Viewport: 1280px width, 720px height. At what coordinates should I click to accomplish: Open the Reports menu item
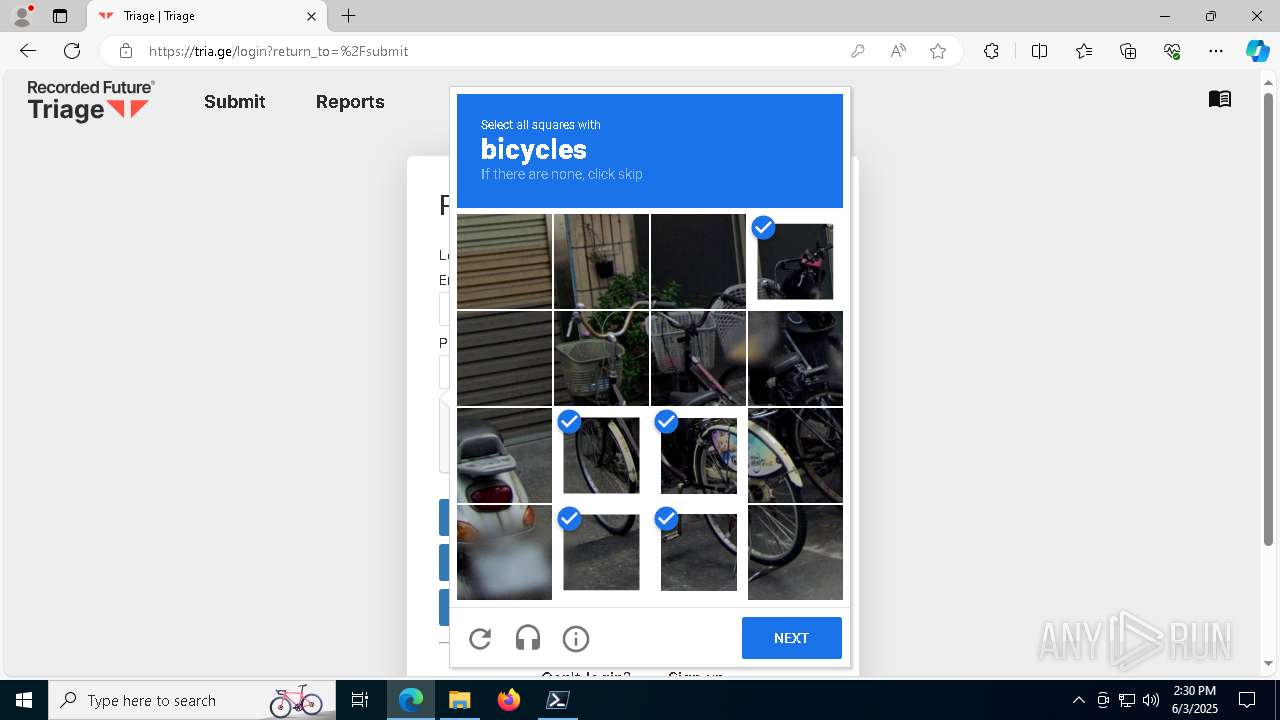click(x=350, y=102)
